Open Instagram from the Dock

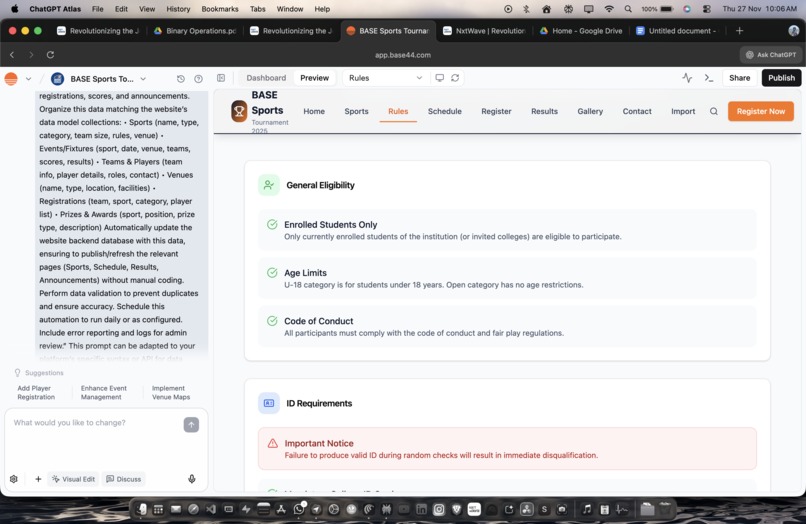[x=439, y=509]
